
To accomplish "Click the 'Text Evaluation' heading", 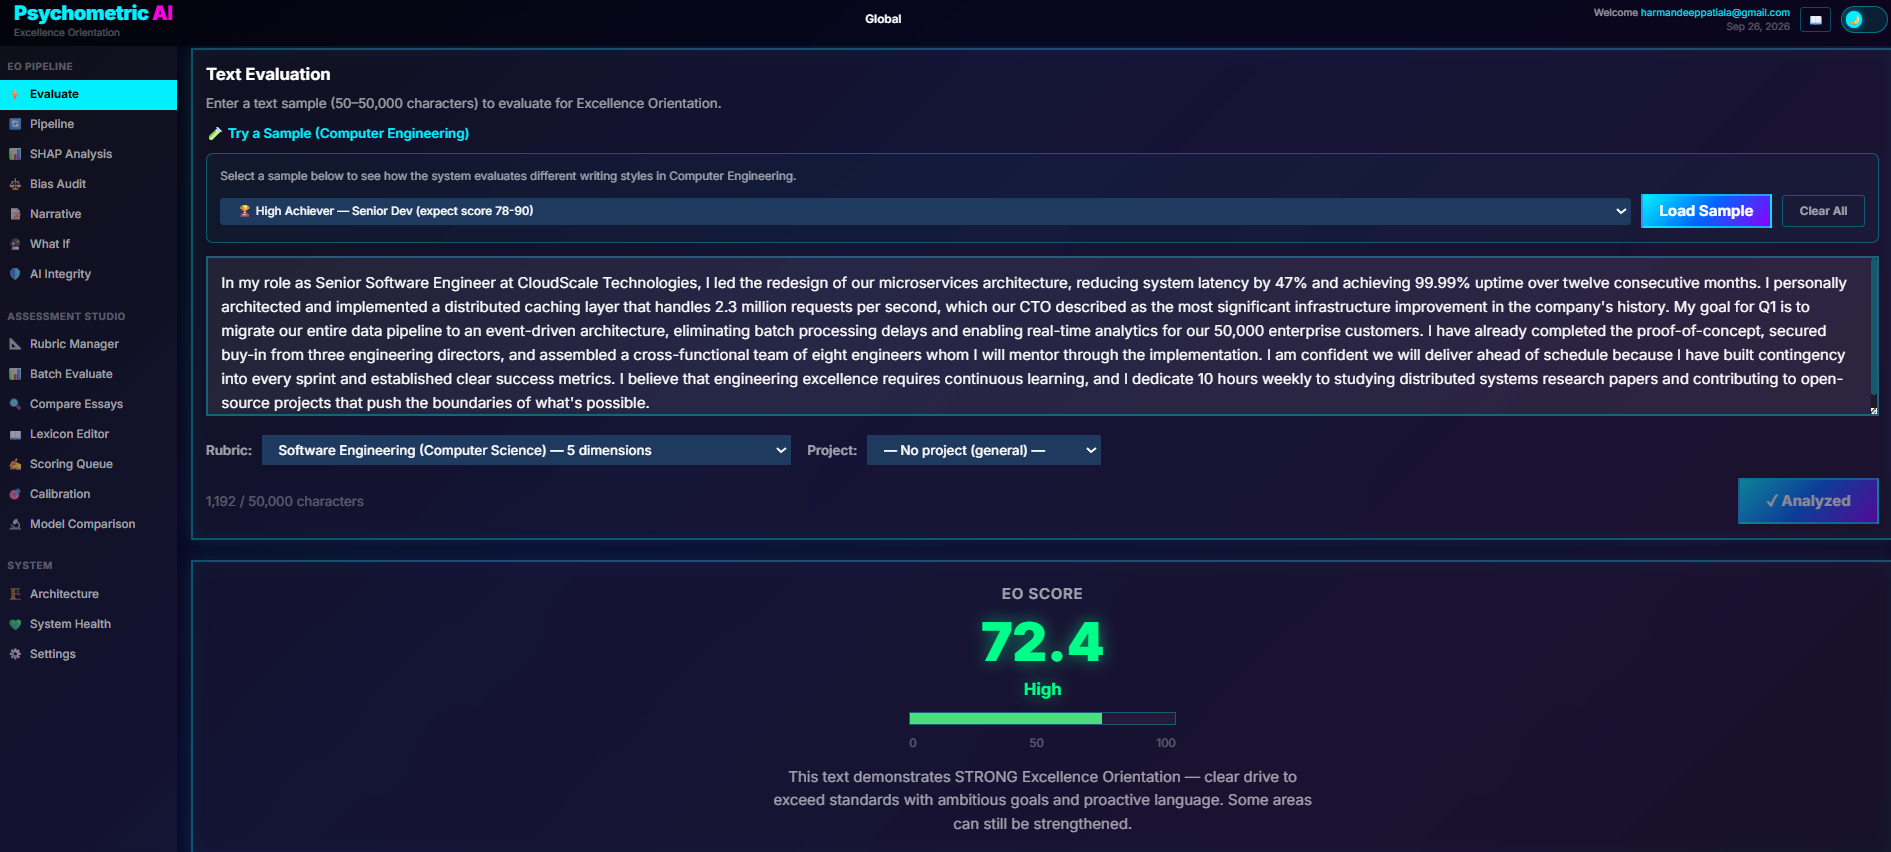I will tap(268, 74).
